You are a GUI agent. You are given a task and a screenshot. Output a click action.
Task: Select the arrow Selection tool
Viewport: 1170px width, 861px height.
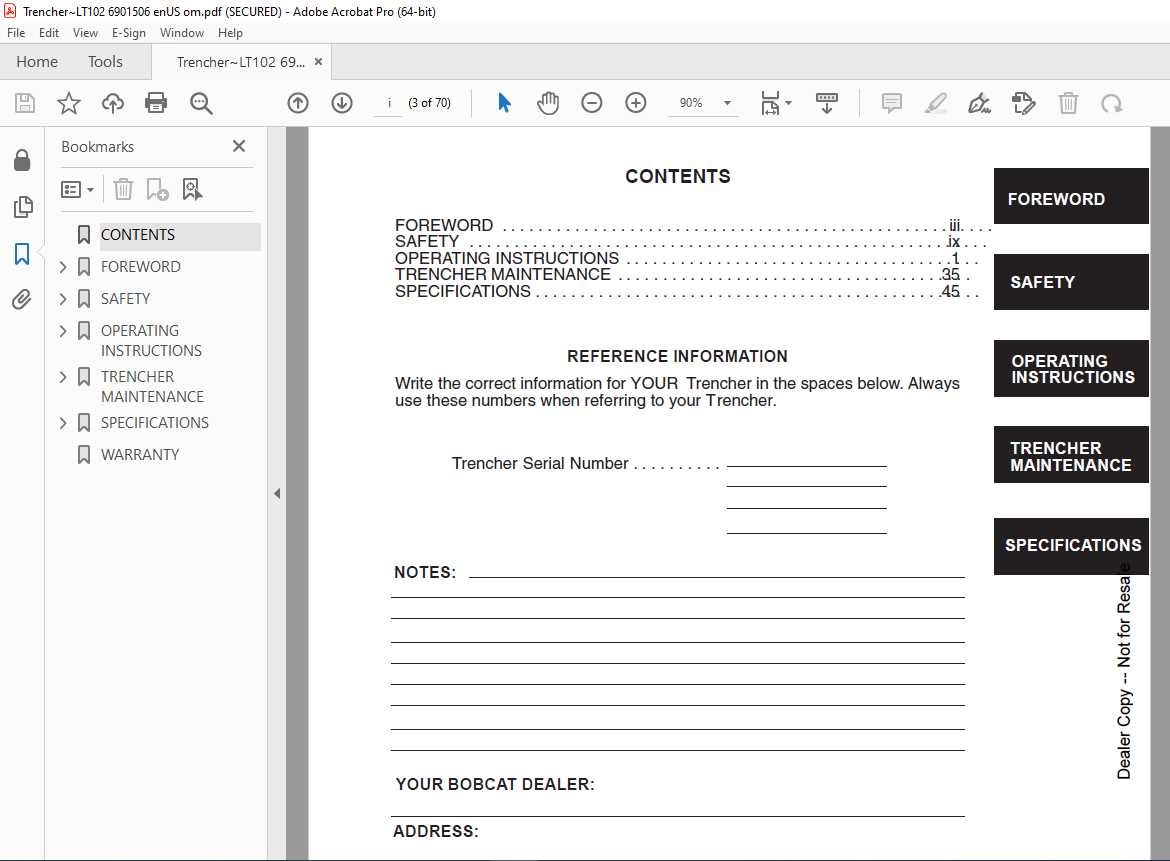(504, 103)
